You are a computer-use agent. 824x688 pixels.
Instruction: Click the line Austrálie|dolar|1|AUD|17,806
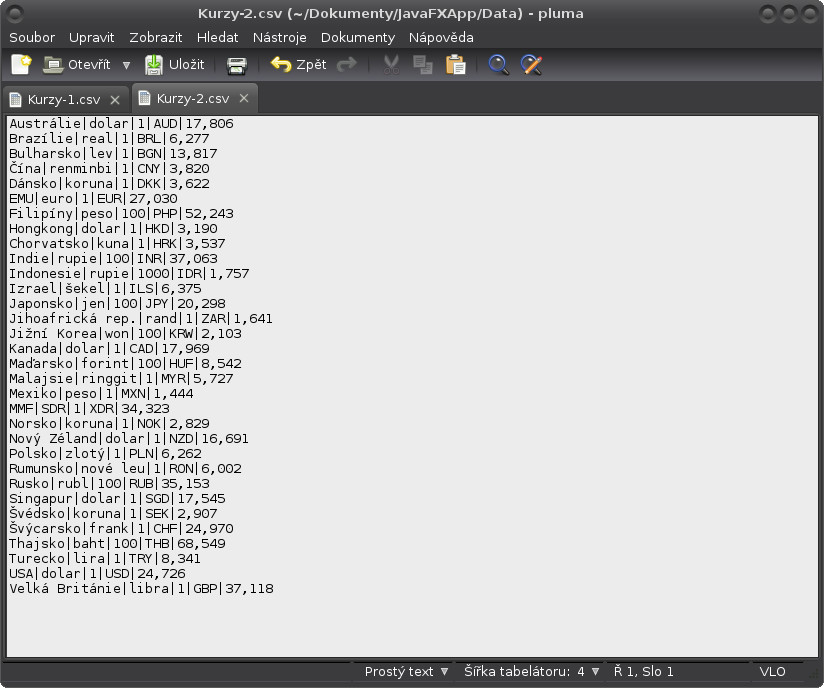click(x=121, y=124)
